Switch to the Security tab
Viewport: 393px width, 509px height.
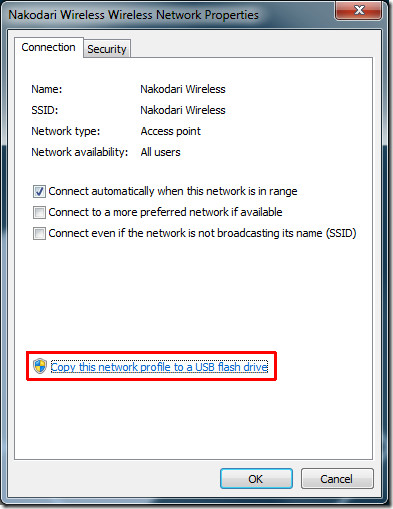(x=107, y=49)
